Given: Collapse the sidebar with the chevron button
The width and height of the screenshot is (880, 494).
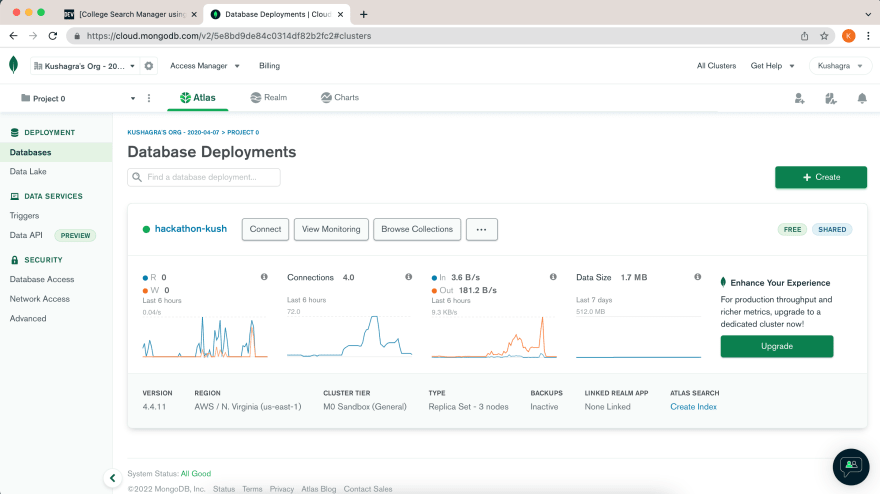Looking at the screenshot, I should [112, 478].
